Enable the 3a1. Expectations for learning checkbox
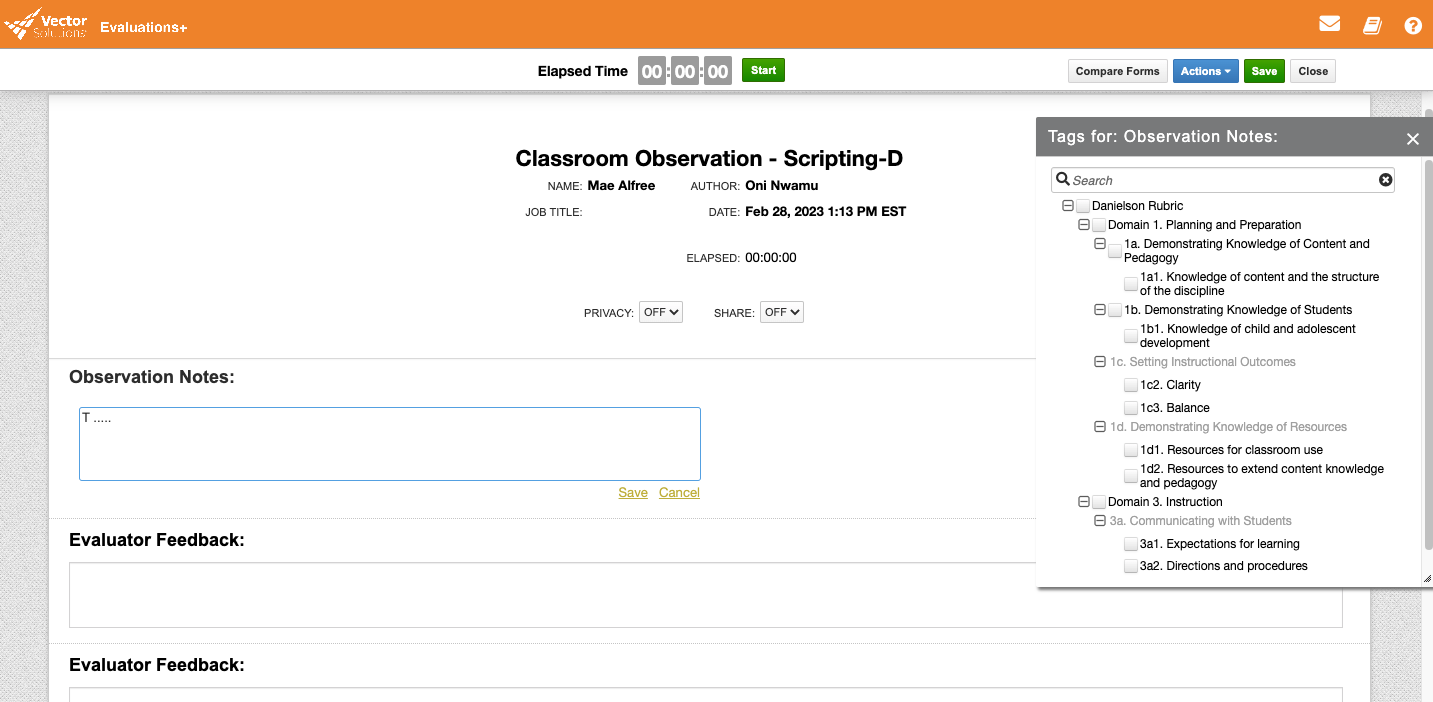Screen dimensions: 1433x702 tap(1131, 544)
